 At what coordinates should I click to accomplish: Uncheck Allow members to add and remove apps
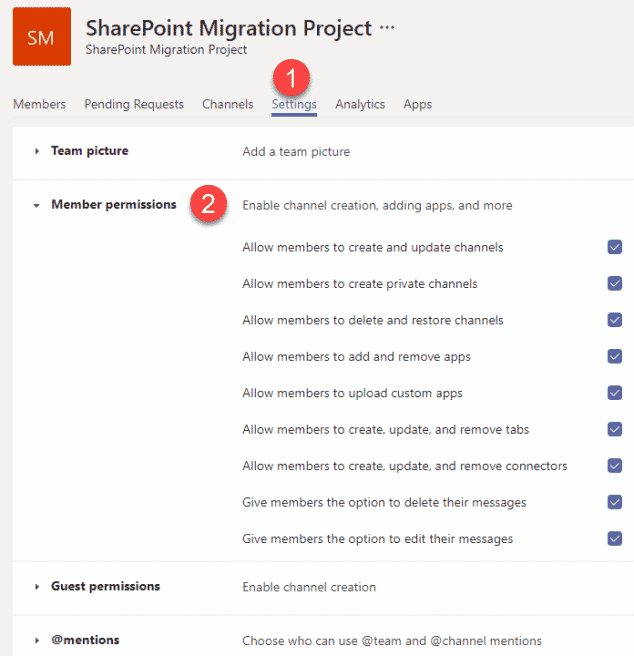614,356
